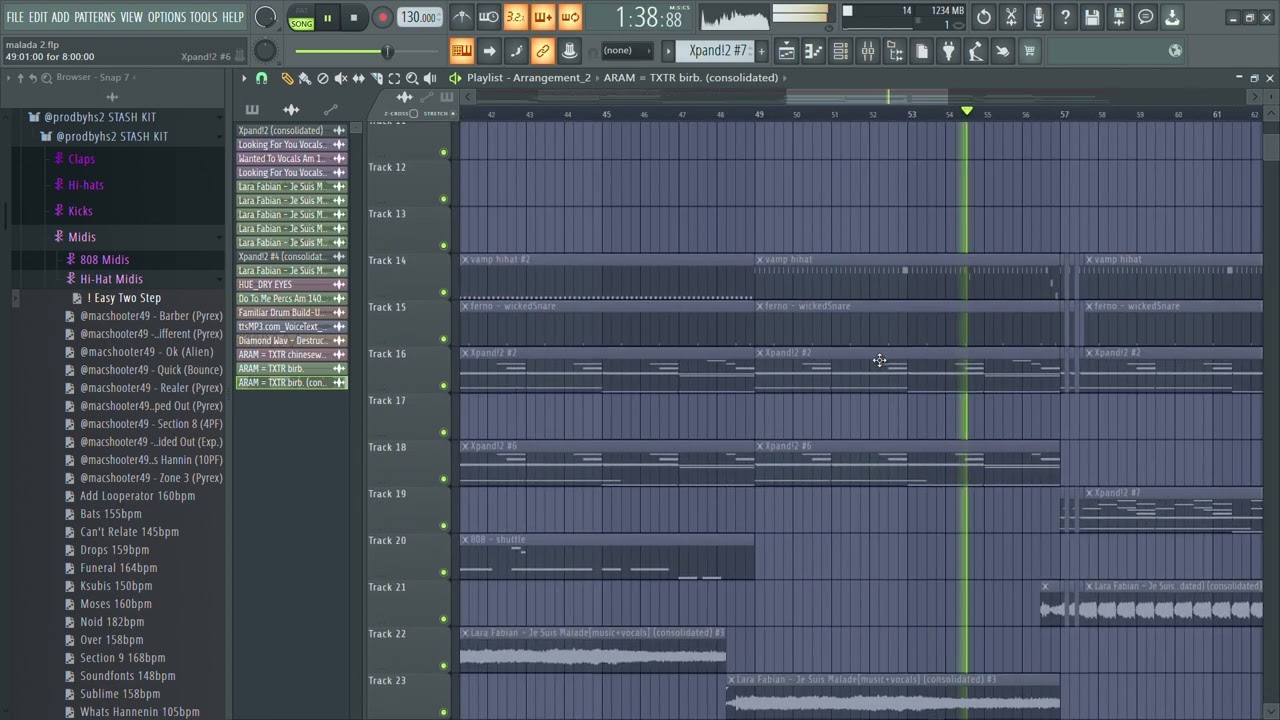1280x720 pixels.
Task: Select the playlist slice tool
Action: pos(376,78)
